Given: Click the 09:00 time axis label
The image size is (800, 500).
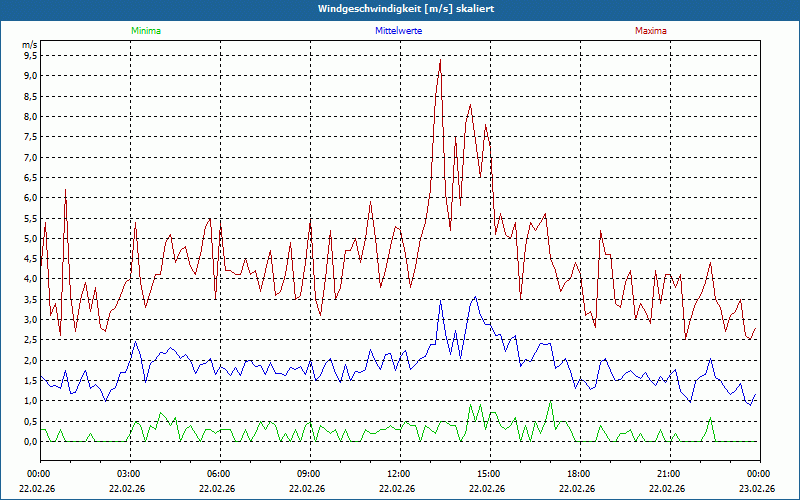Looking at the screenshot, I should point(309,474).
